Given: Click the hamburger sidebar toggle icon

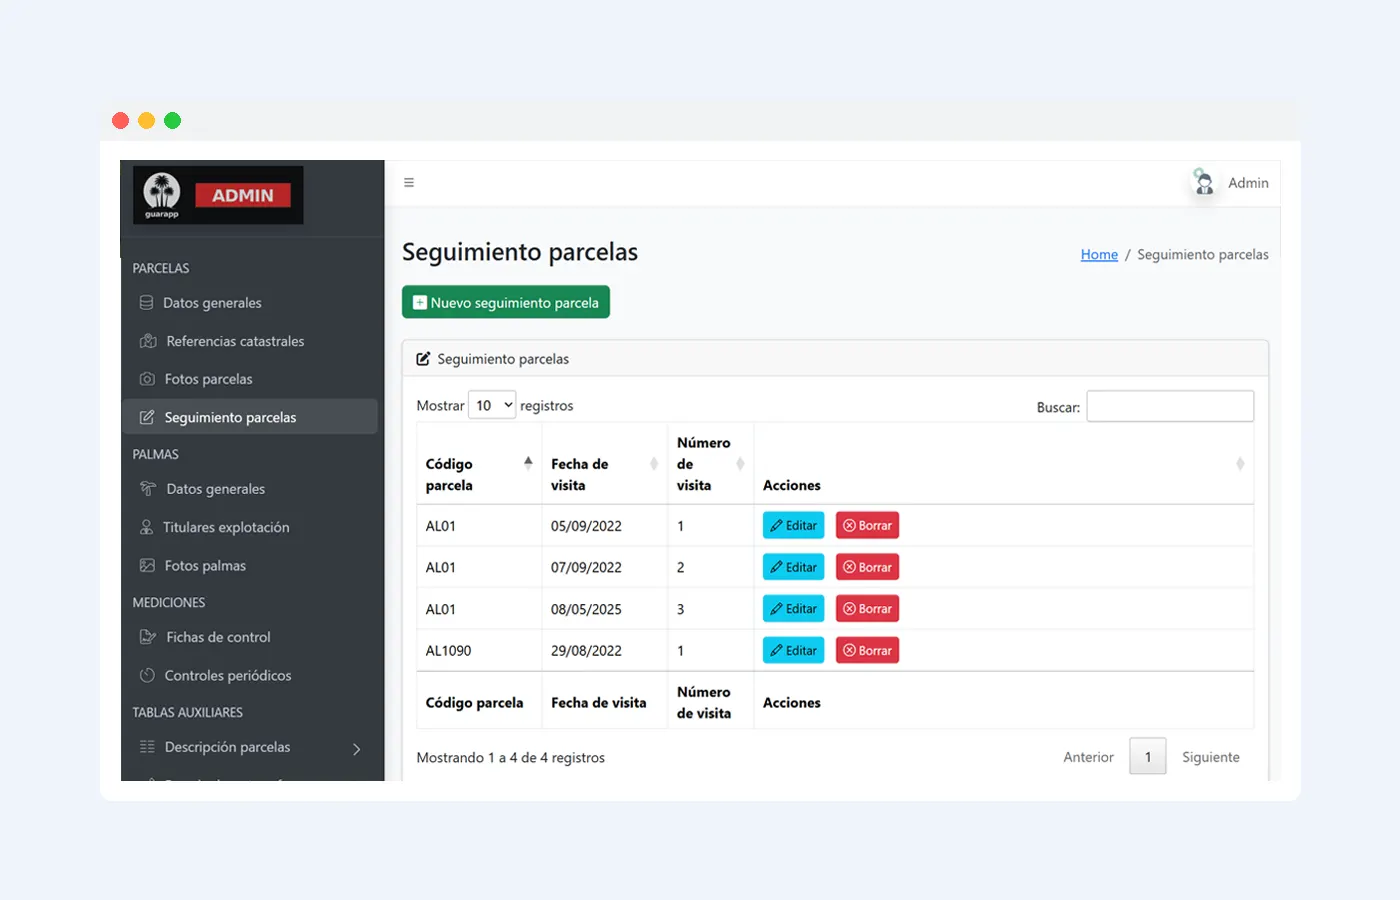Looking at the screenshot, I should [409, 183].
